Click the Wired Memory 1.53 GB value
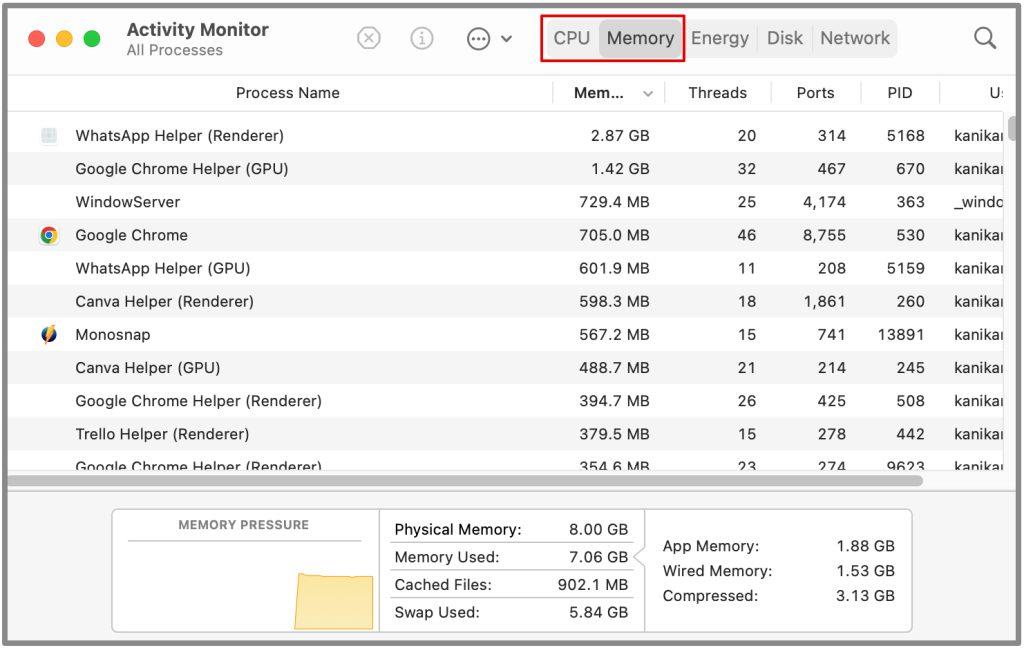Screen dimensions: 1024x648 (x=865, y=571)
